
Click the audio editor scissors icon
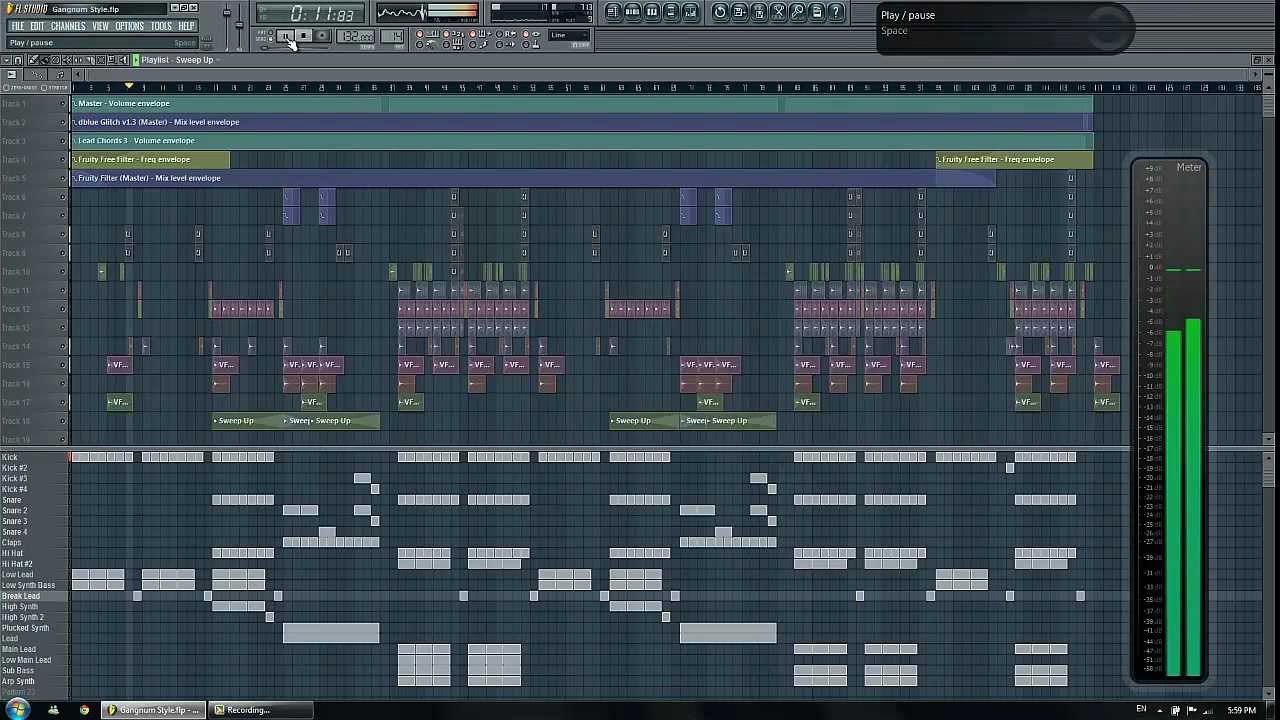coord(778,12)
